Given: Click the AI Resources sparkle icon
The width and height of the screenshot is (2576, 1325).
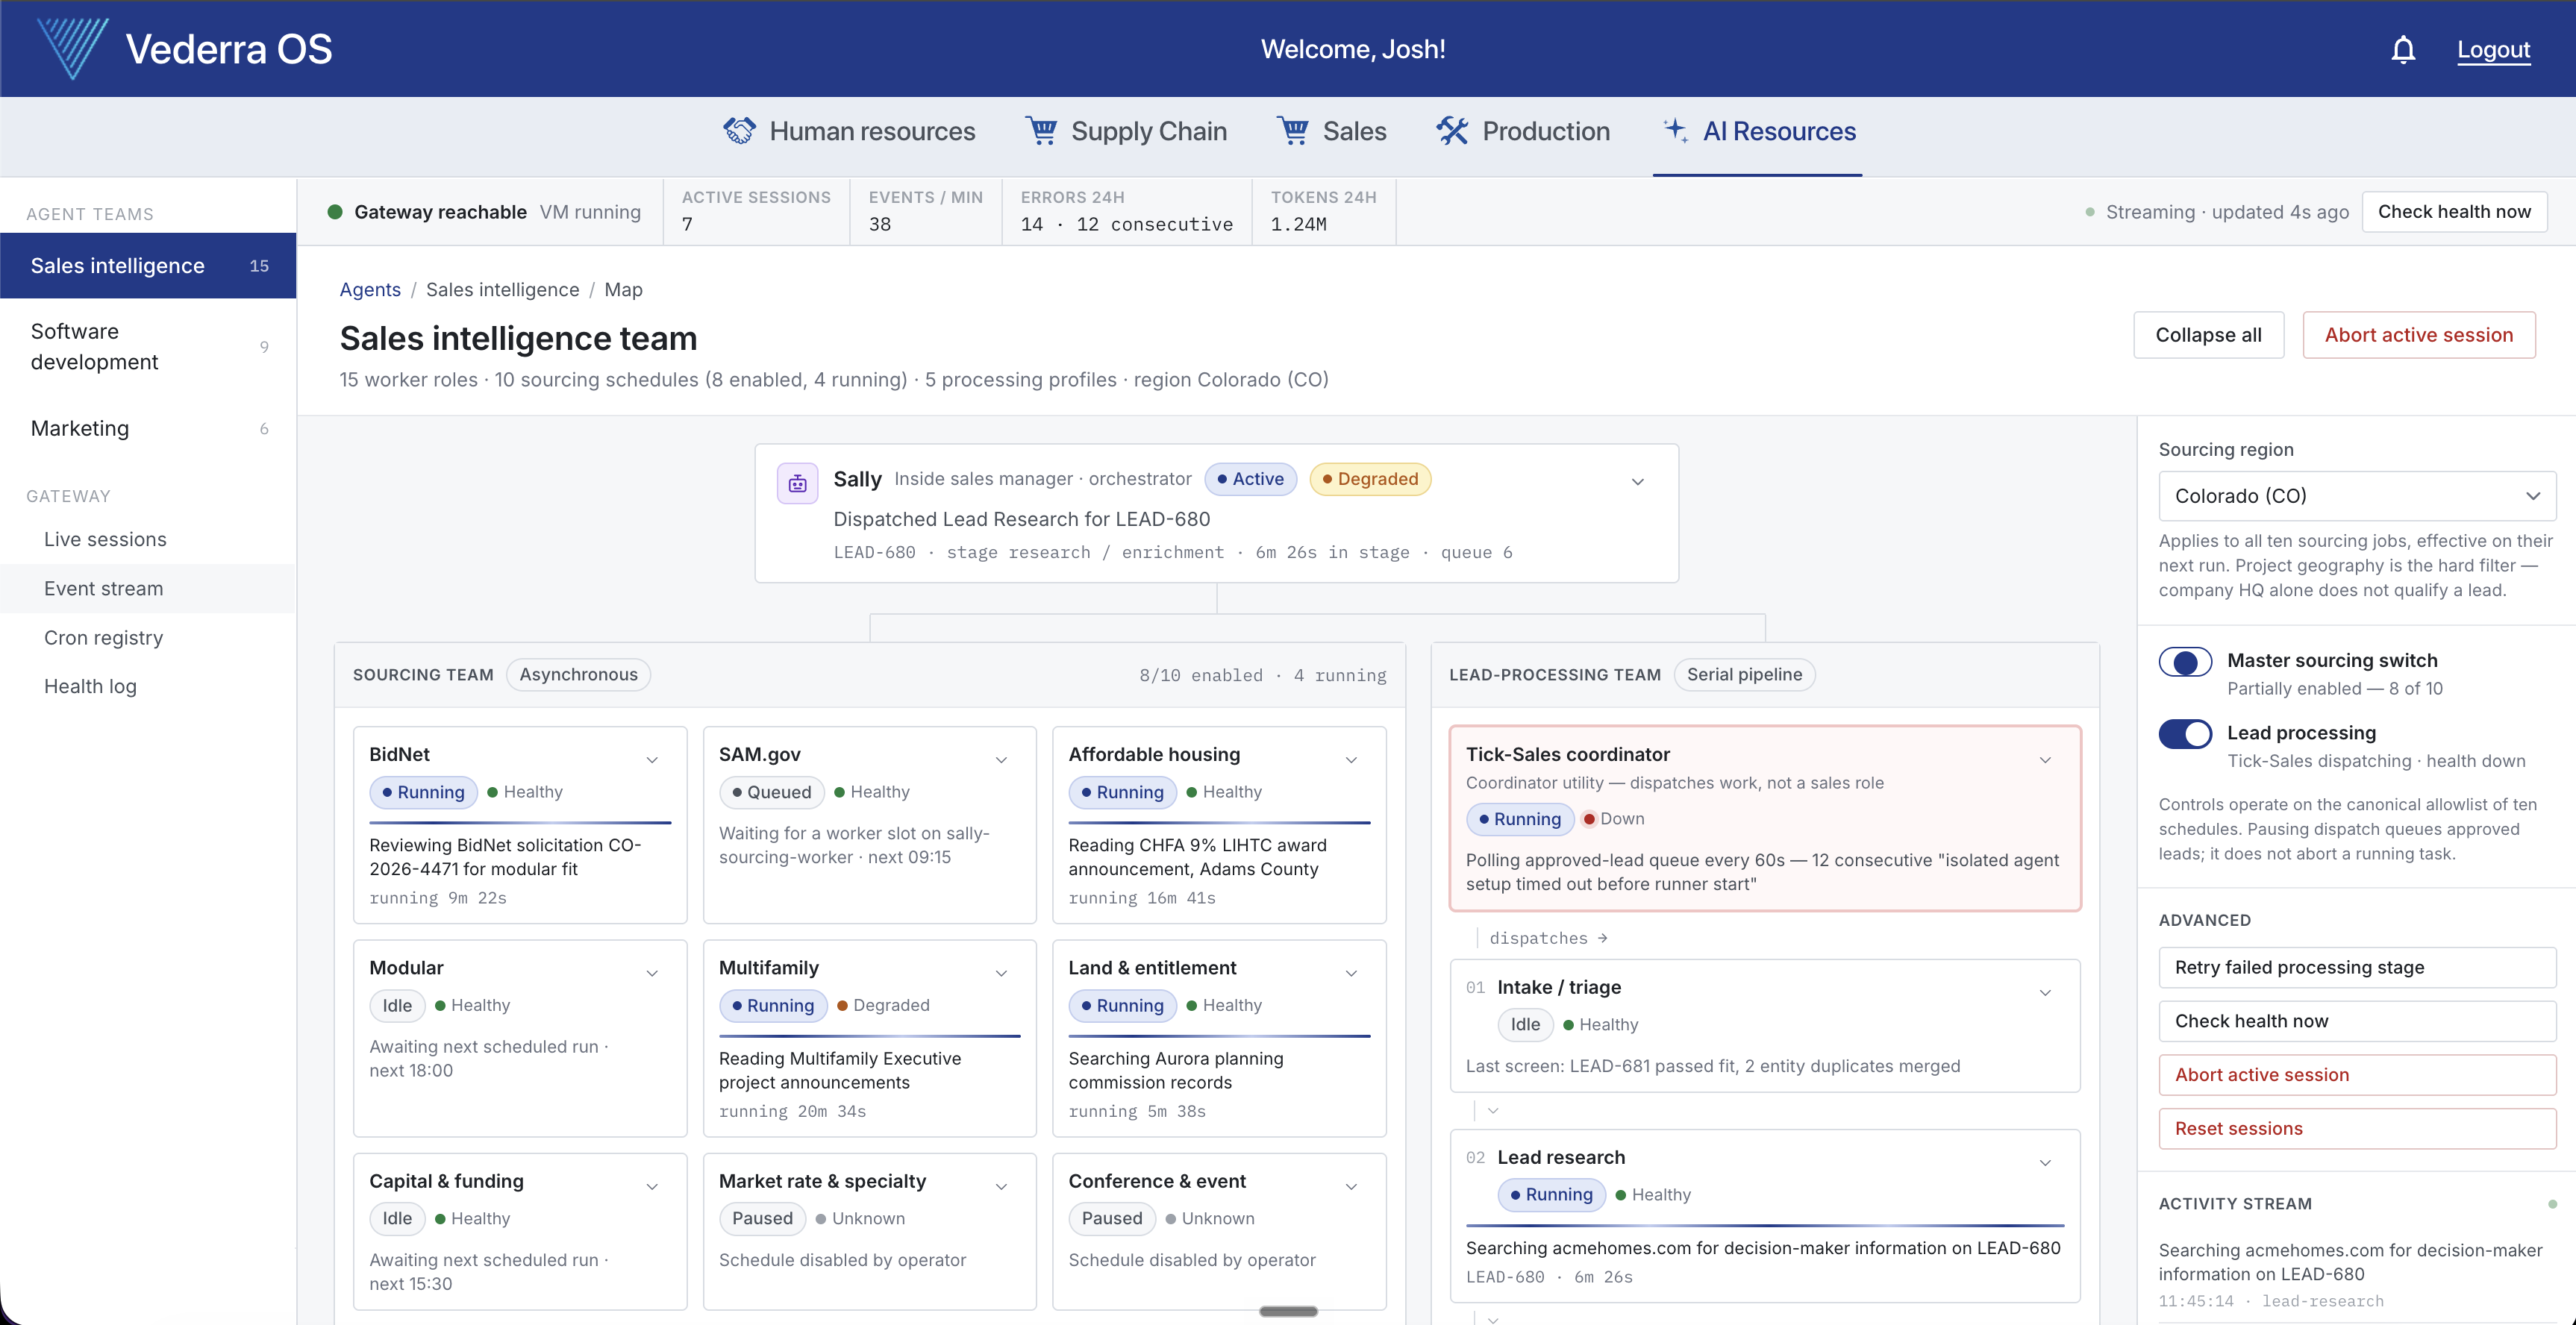Looking at the screenshot, I should coord(1675,131).
